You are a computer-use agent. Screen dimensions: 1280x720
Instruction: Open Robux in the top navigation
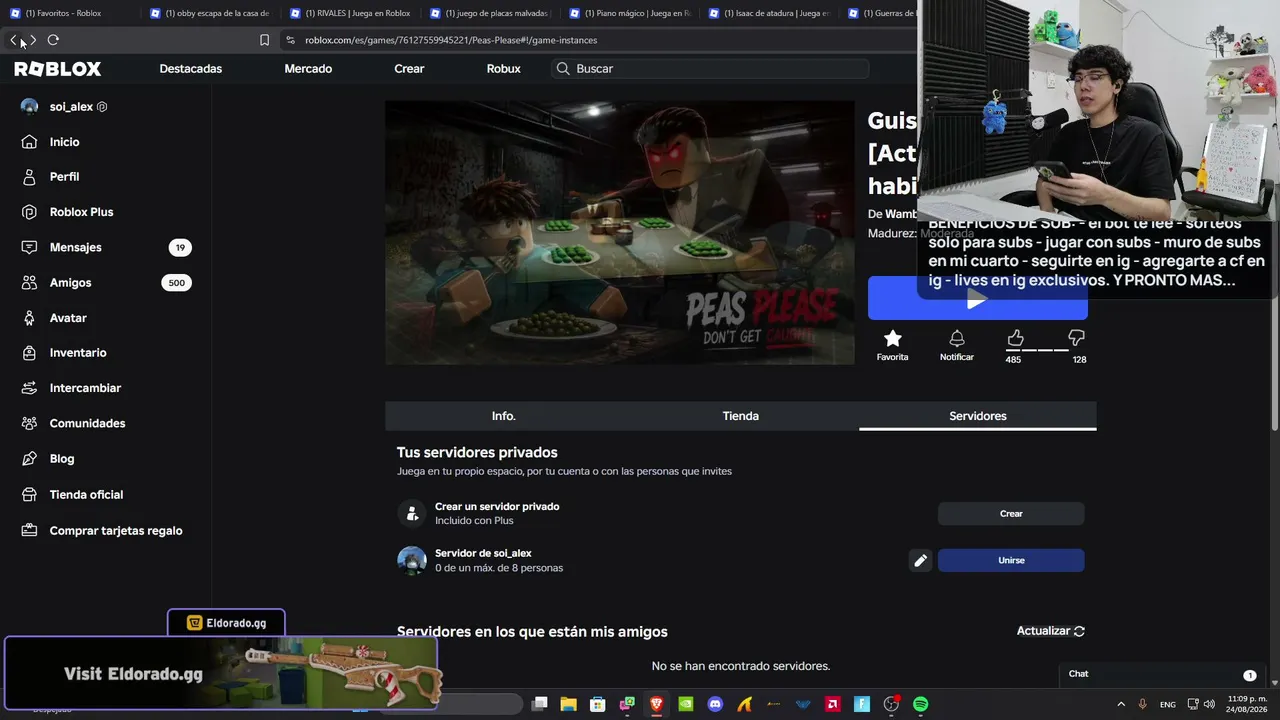click(x=503, y=69)
